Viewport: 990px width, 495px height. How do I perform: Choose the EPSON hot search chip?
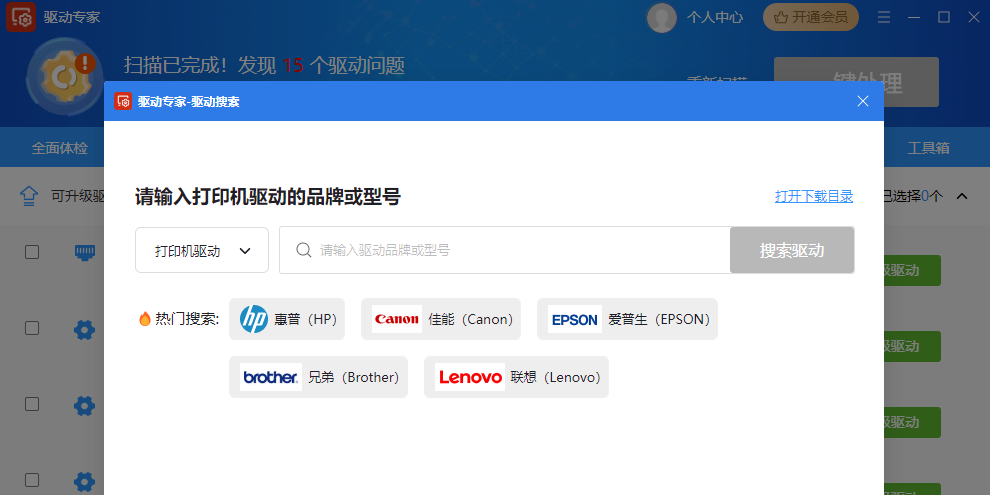click(x=627, y=319)
